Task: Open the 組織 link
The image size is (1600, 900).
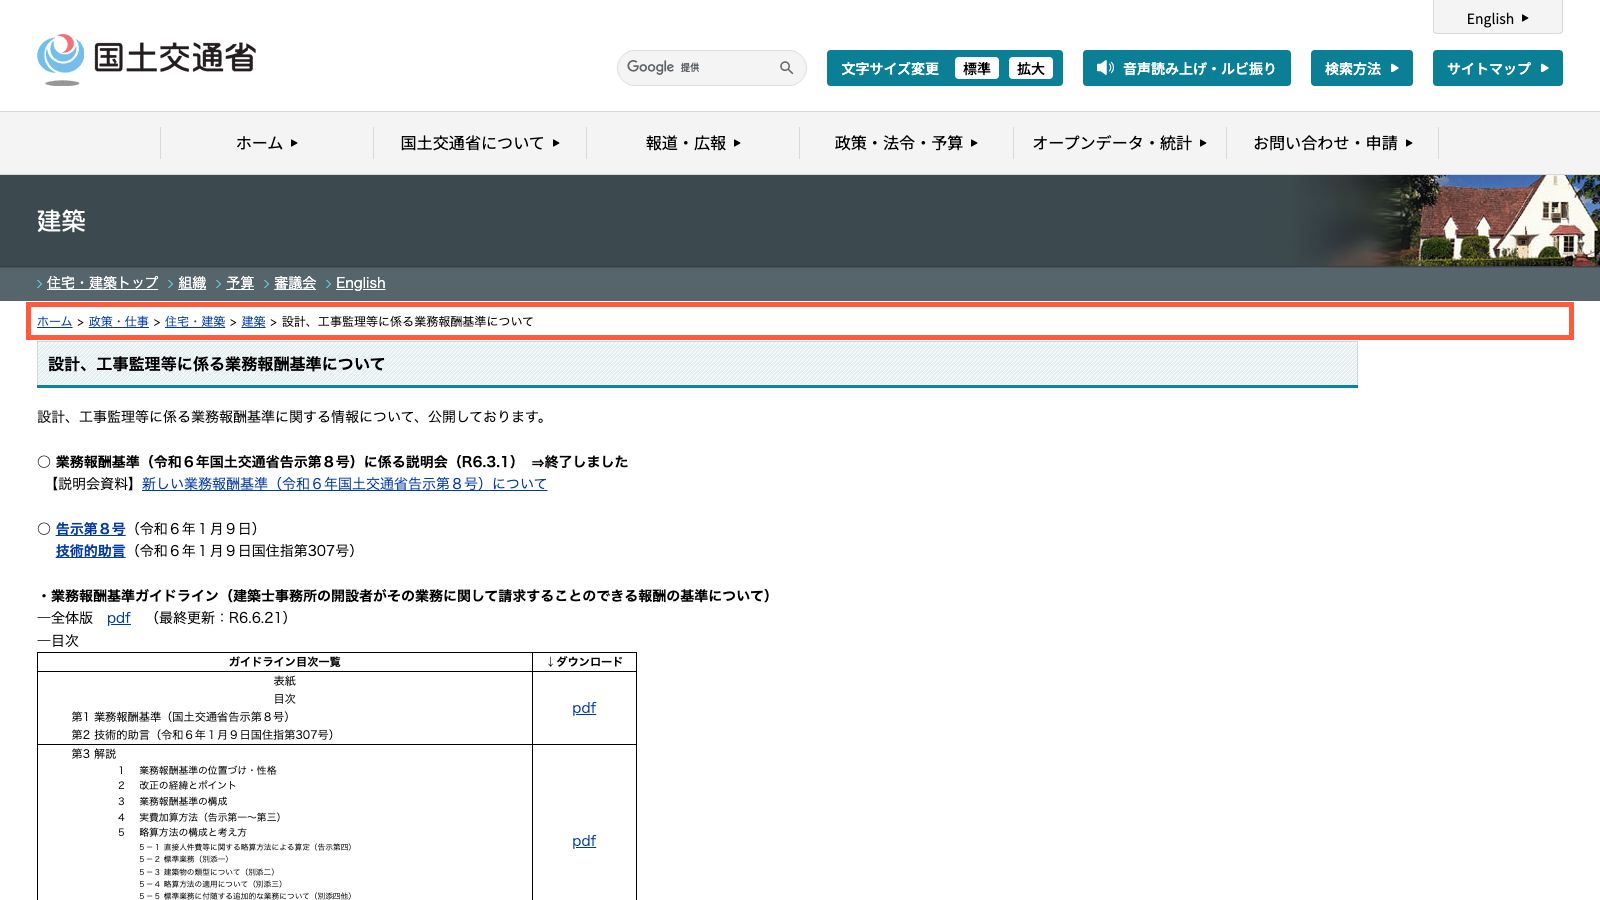Action: 192,283
